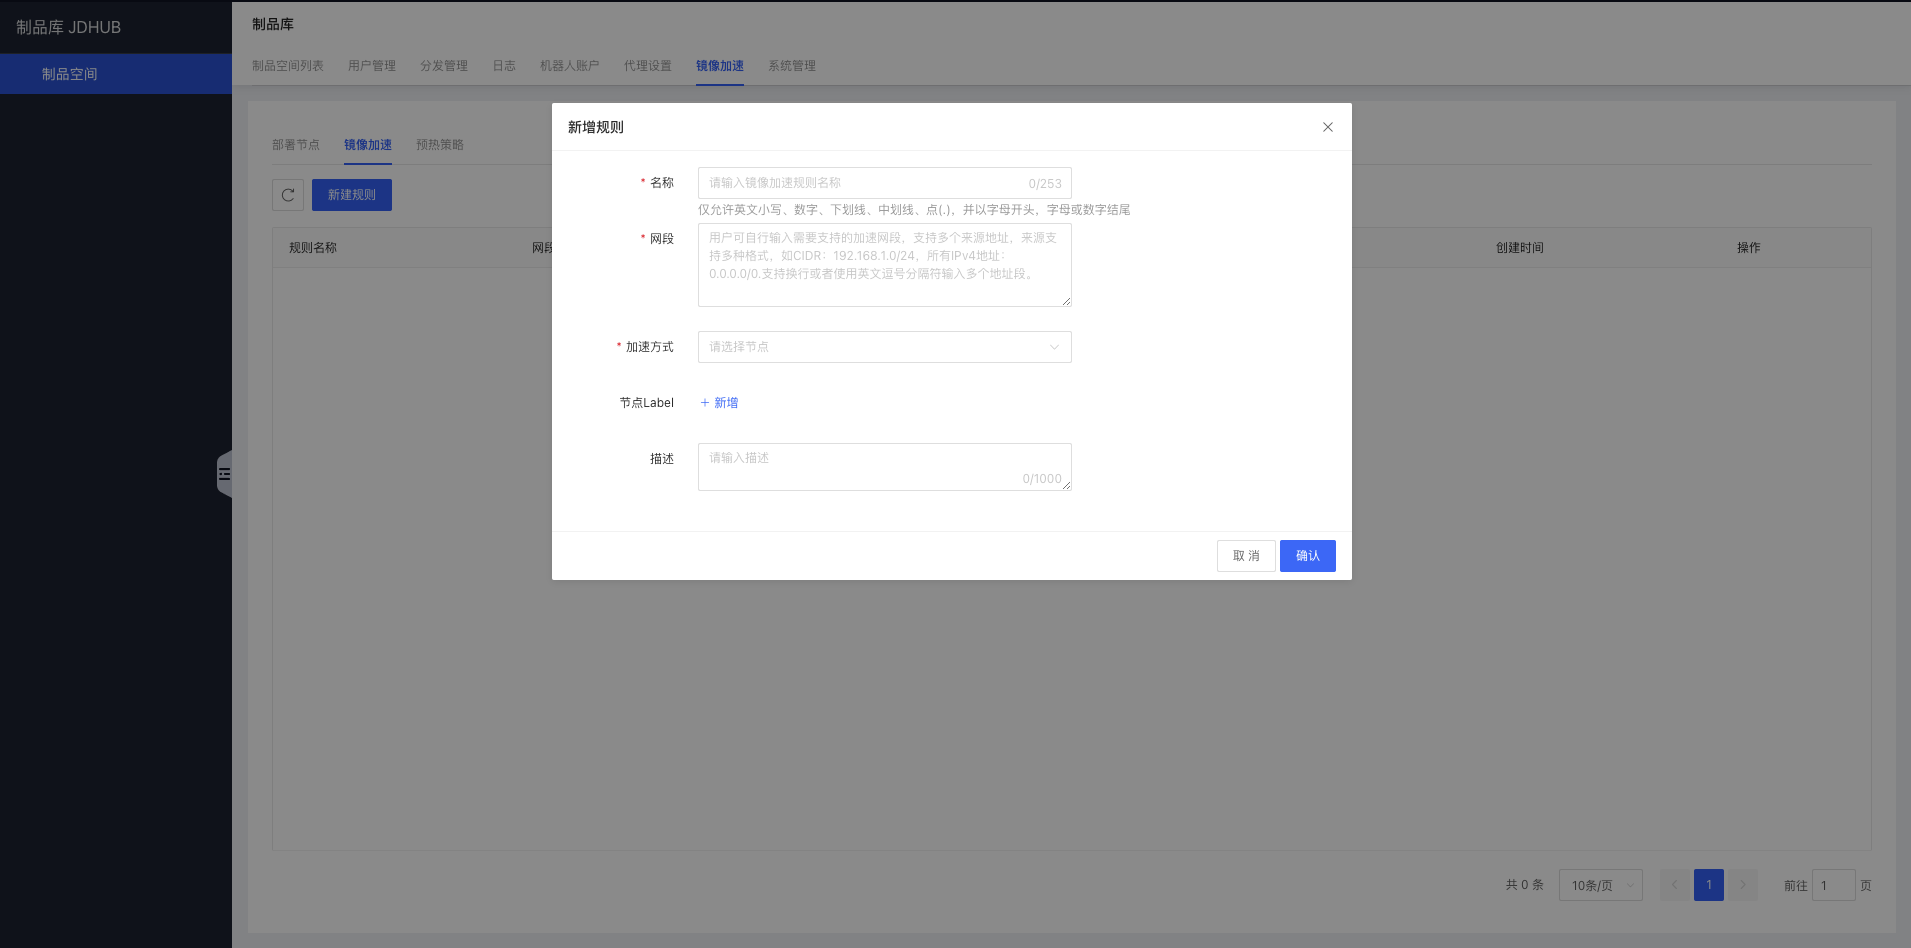Open the 分发管理 tab
Image resolution: width=1911 pixels, height=948 pixels.
click(444, 66)
